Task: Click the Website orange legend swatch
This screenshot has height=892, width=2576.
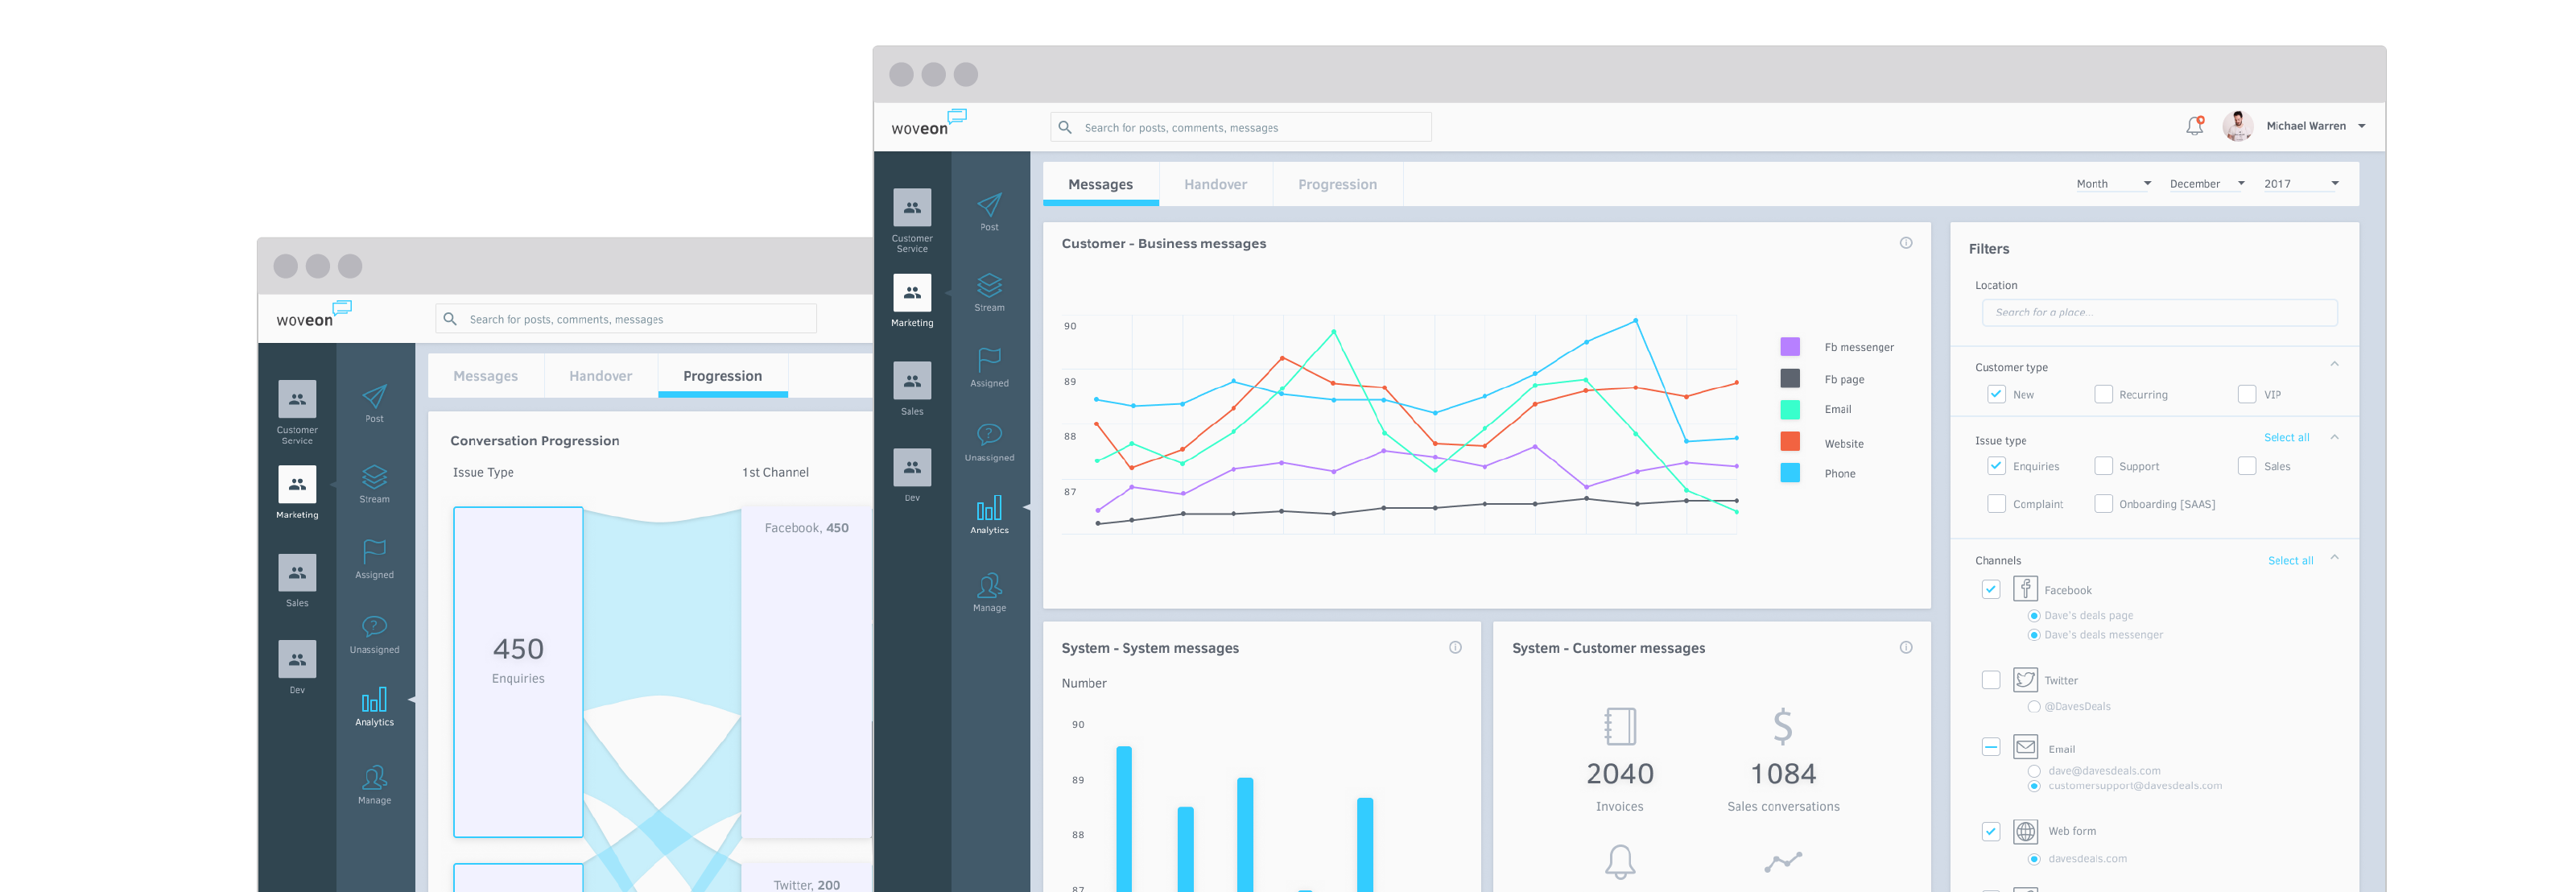Action: pos(1790,441)
